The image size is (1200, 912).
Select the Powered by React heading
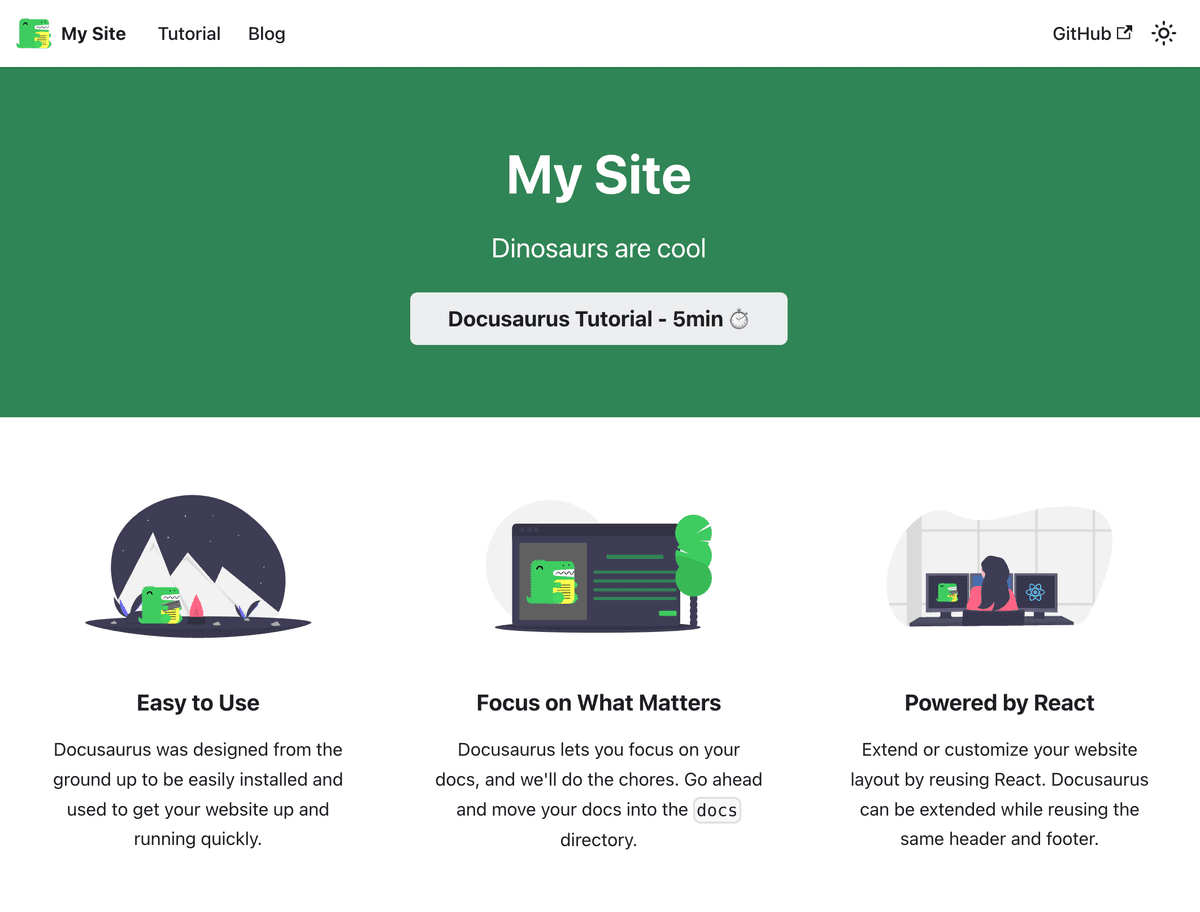coord(999,703)
